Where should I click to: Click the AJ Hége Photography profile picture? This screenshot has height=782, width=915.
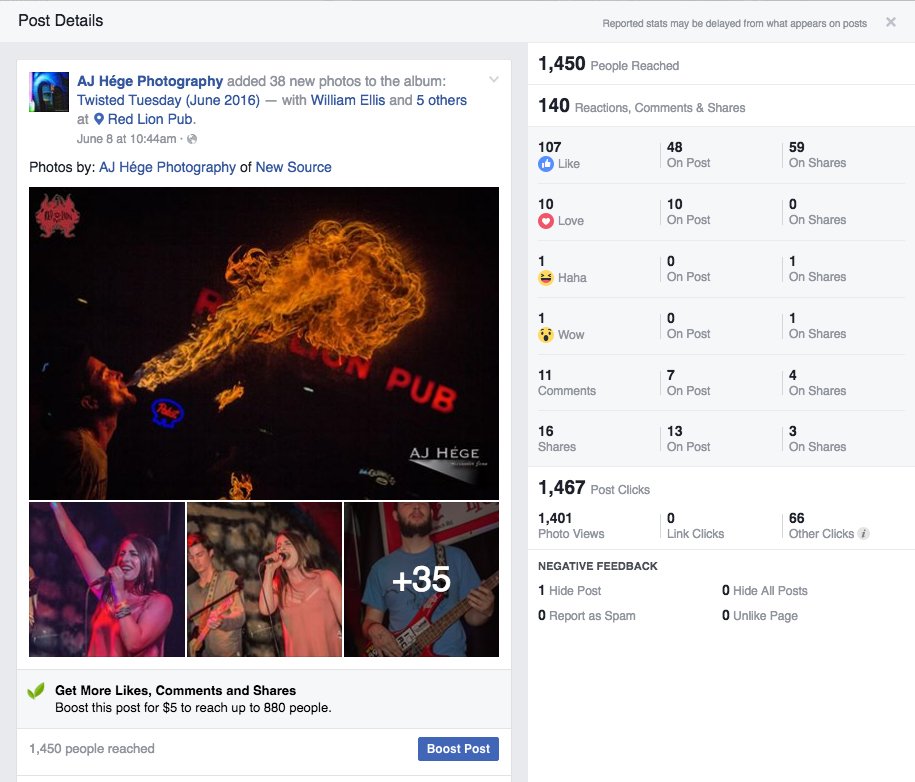tap(49, 92)
